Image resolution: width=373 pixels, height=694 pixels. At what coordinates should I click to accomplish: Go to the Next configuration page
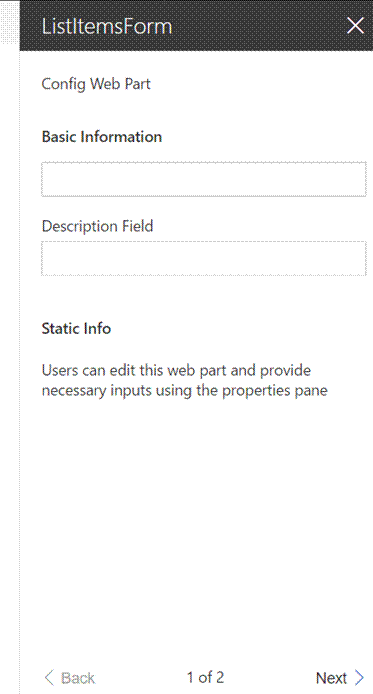click(x=340, y=677)
